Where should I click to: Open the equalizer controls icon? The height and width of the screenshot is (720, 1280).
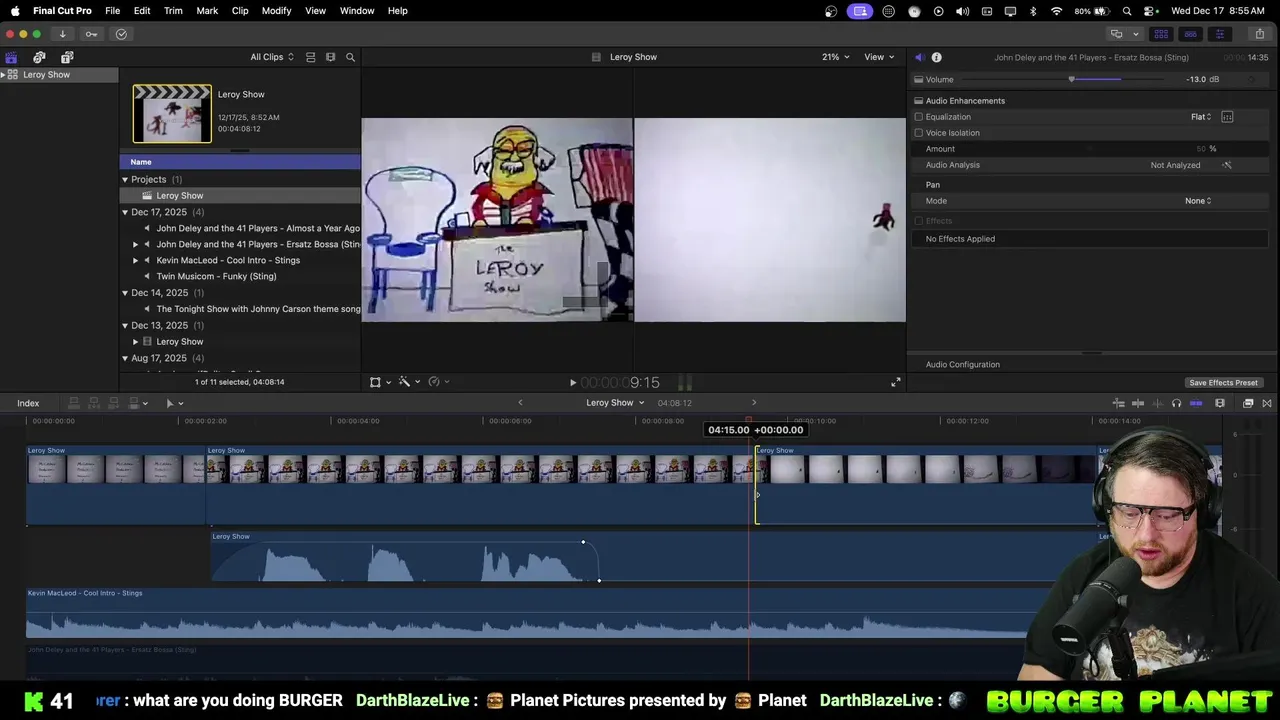1227,117
